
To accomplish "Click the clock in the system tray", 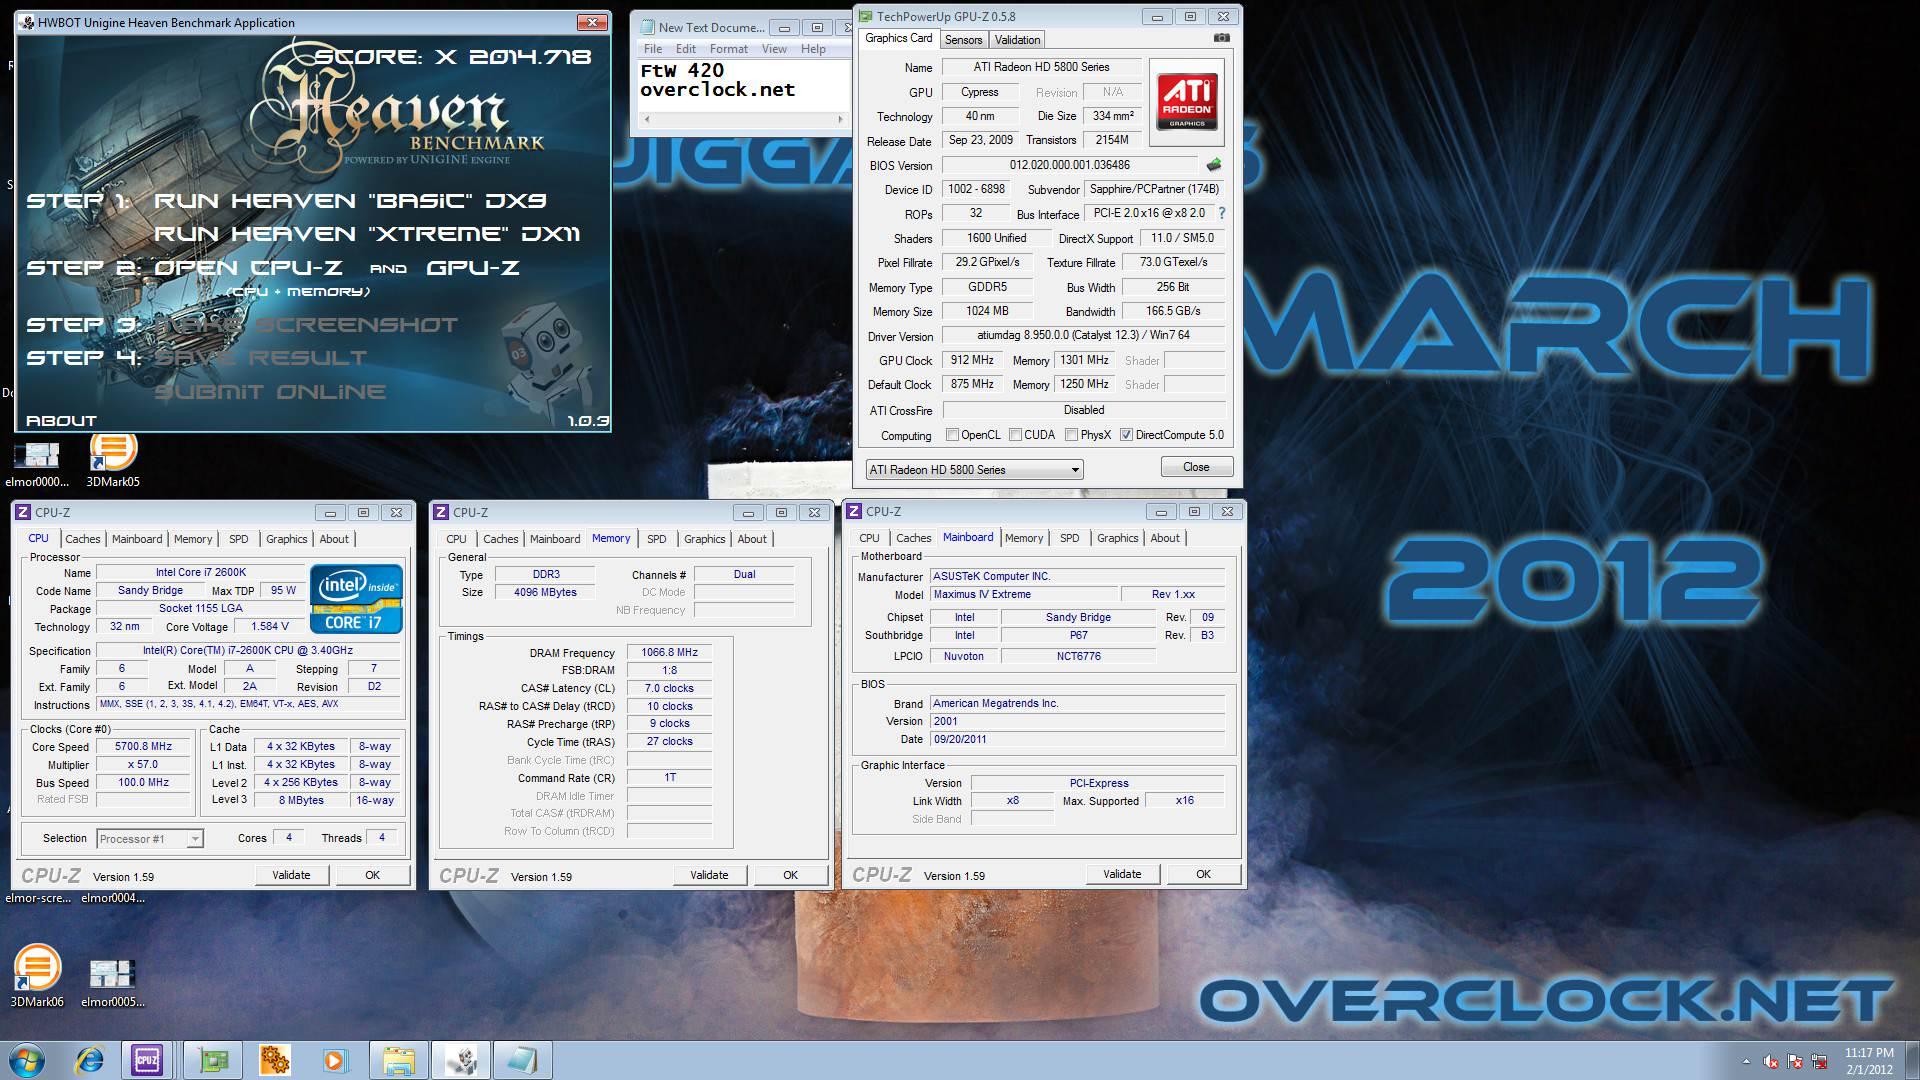I will 1868,1061.
